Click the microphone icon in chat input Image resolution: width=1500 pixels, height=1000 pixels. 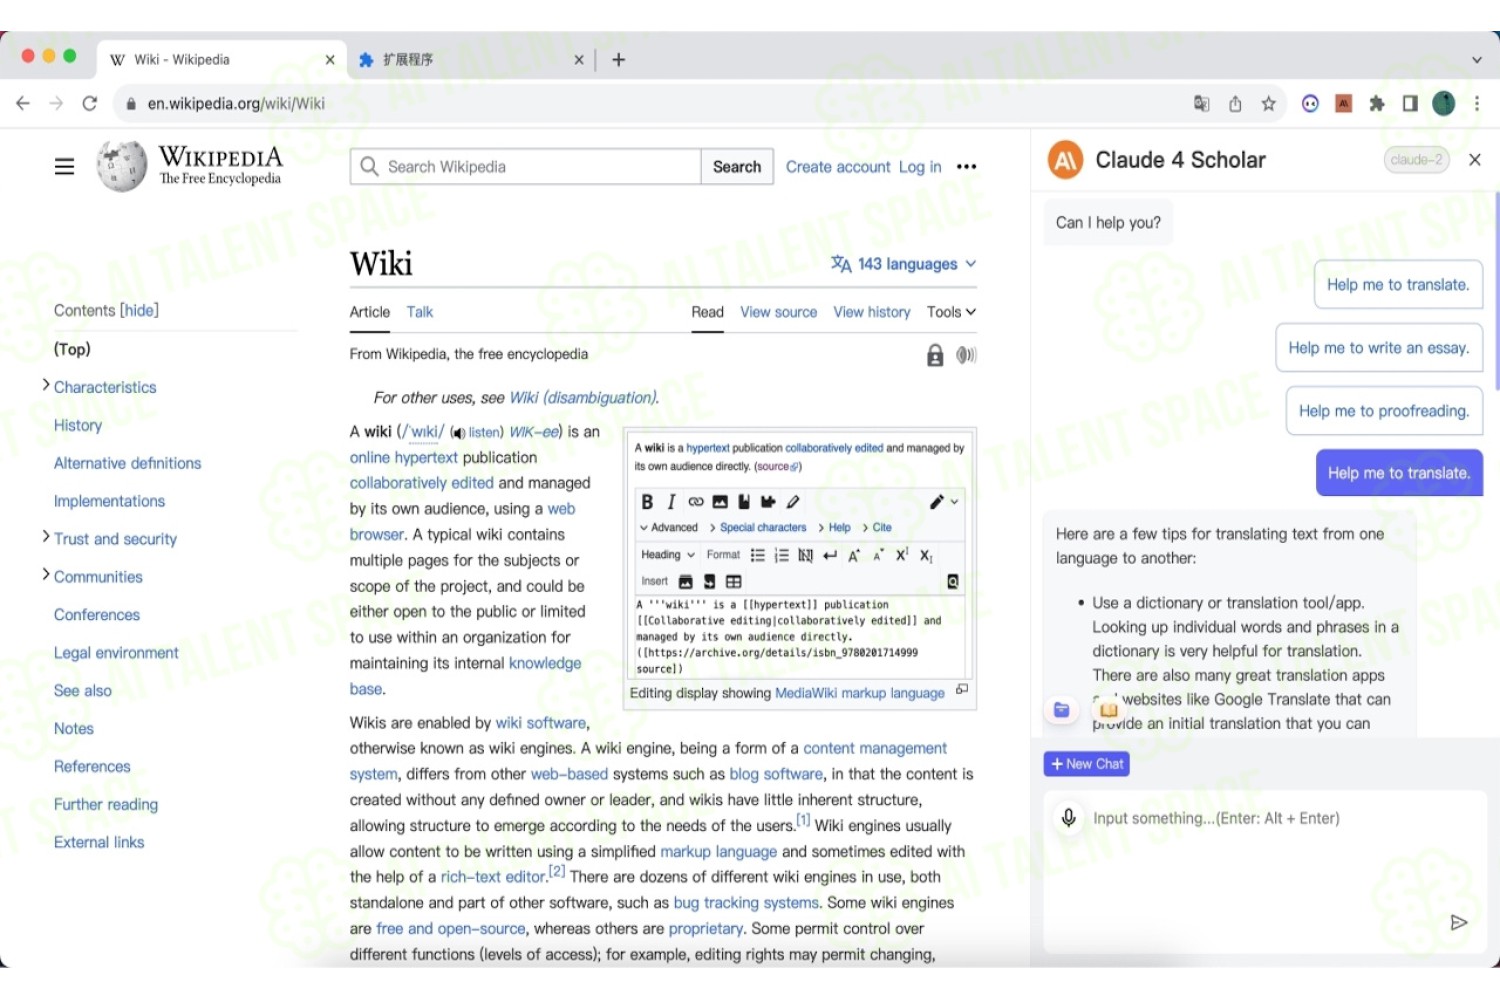coord(1068,818)
